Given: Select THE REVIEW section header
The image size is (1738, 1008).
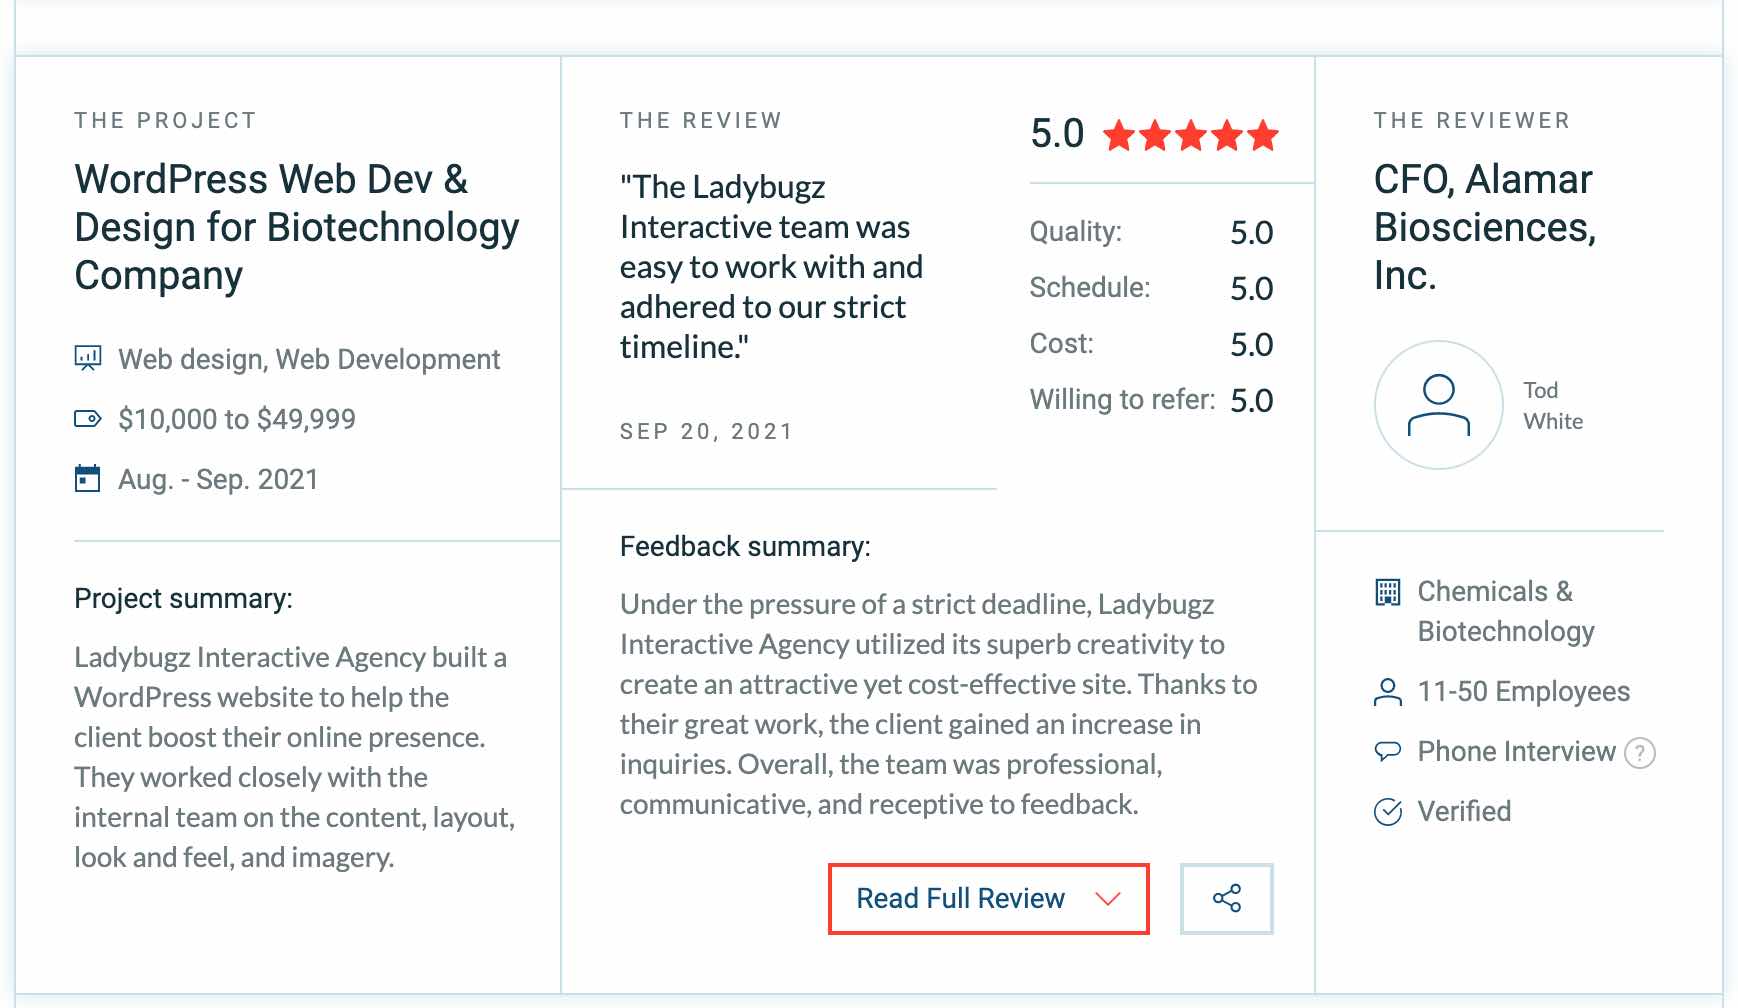Looking at the screenshot, I should [700, 119].
